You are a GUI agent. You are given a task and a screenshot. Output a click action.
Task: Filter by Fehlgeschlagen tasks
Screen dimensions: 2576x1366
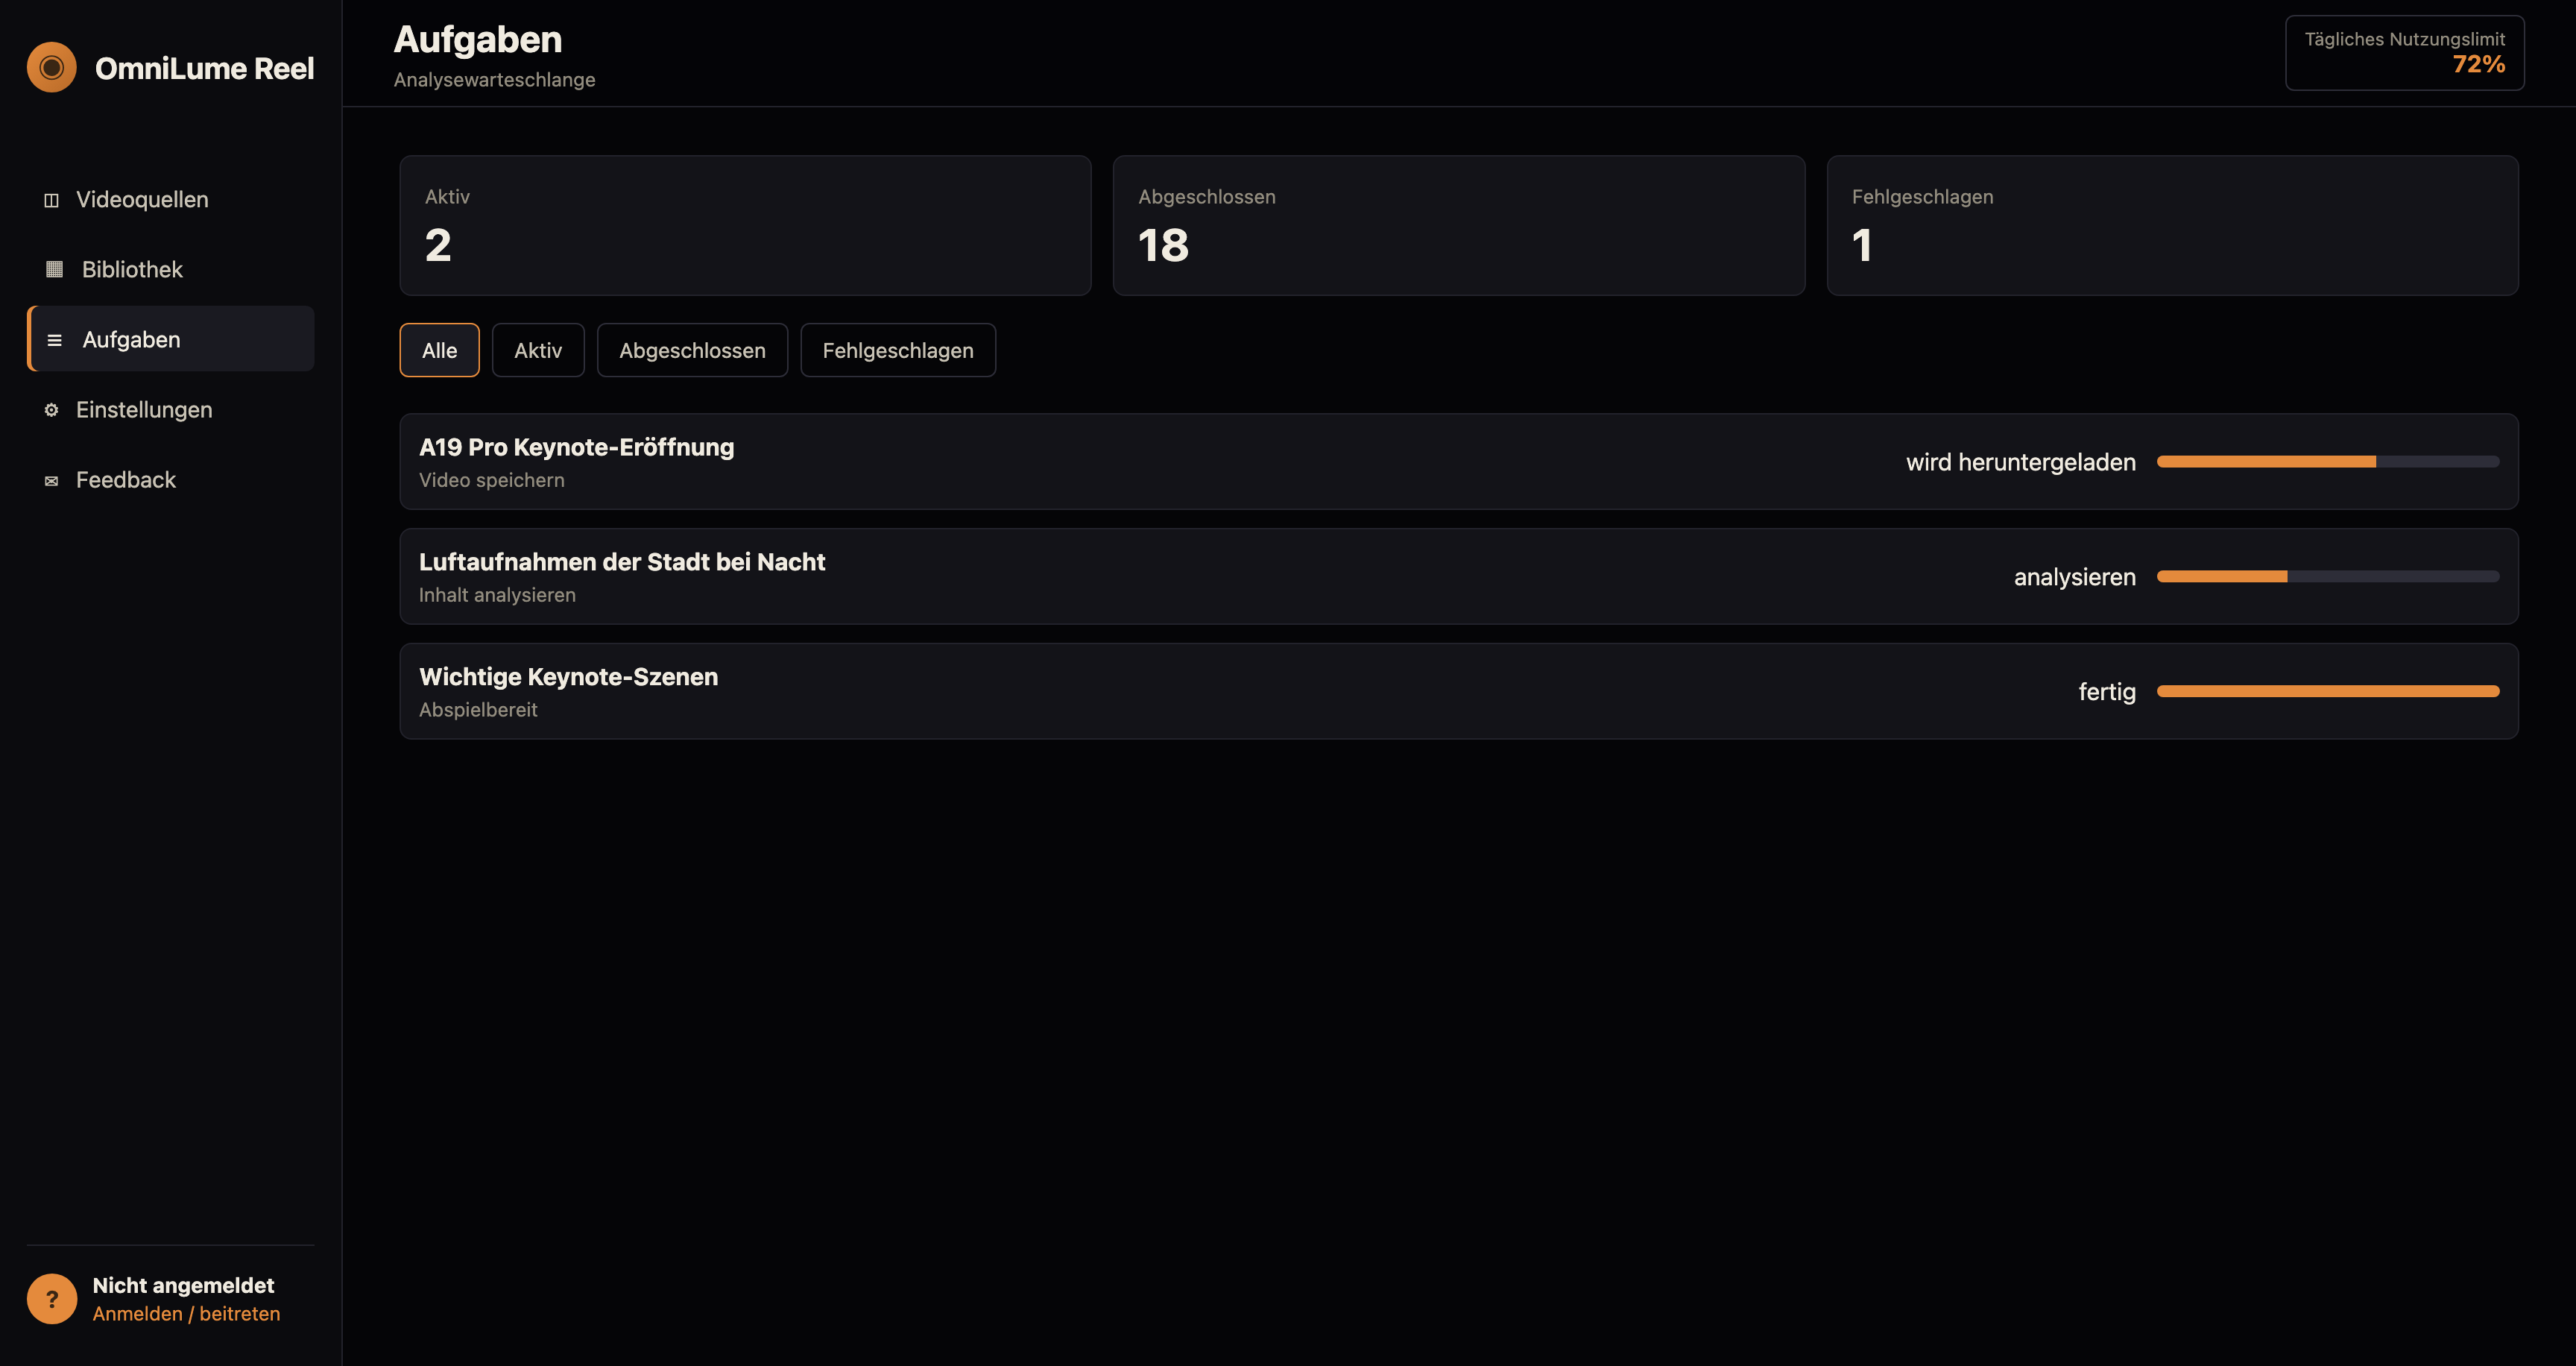898,350
